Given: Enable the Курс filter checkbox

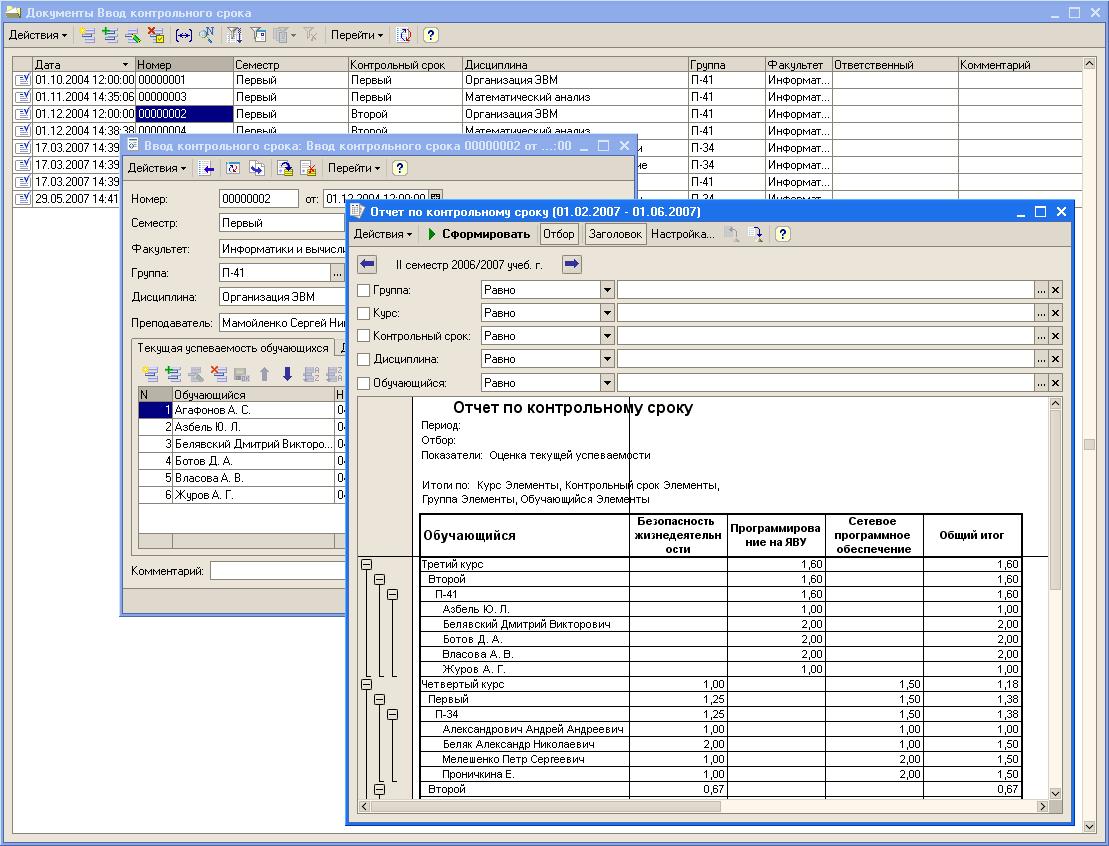Looking at the screenshot, I should point(364,313).
